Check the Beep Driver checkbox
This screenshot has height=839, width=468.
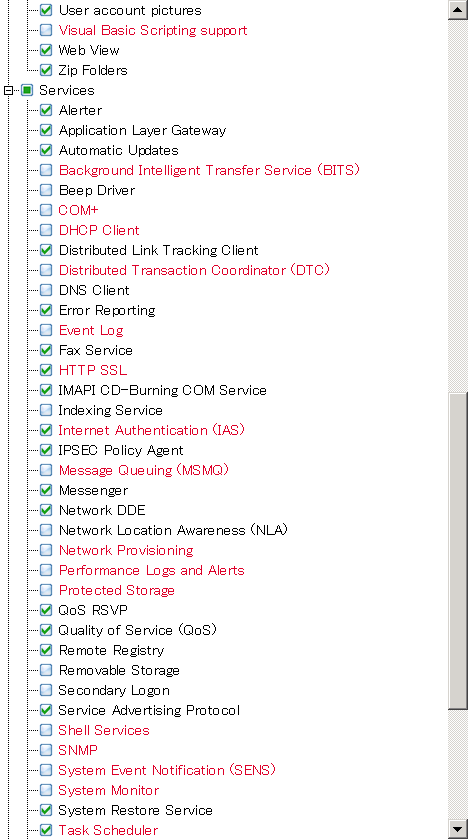pyautogui.click(x=47, y=190)
